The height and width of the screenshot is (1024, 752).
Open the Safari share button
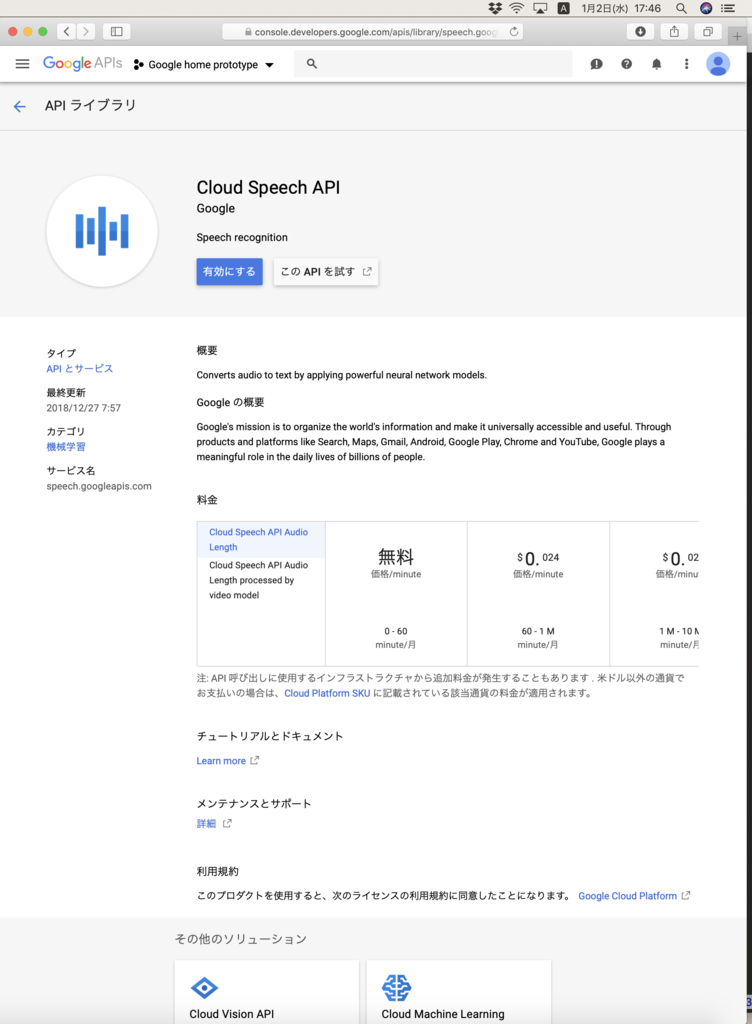(674, 31)
